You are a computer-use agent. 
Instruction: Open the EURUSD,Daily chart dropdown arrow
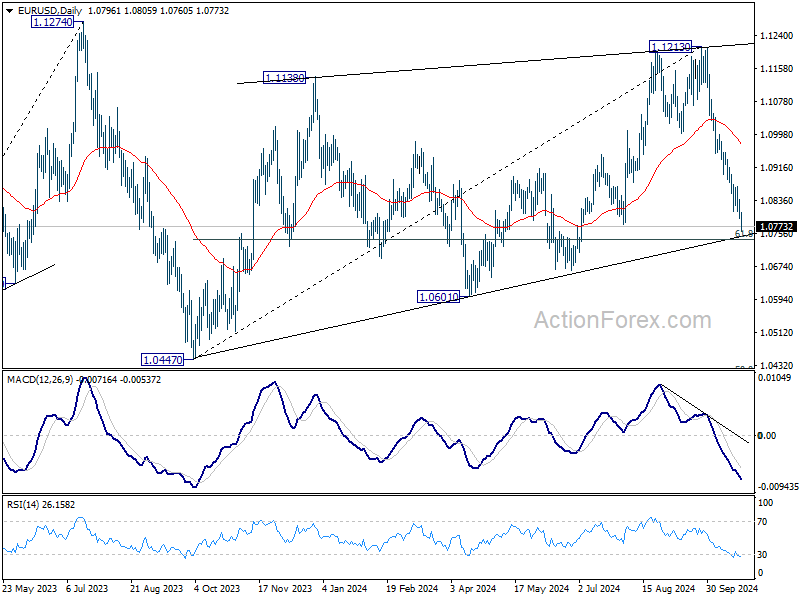pyautogui.click(x=10, y=11)
